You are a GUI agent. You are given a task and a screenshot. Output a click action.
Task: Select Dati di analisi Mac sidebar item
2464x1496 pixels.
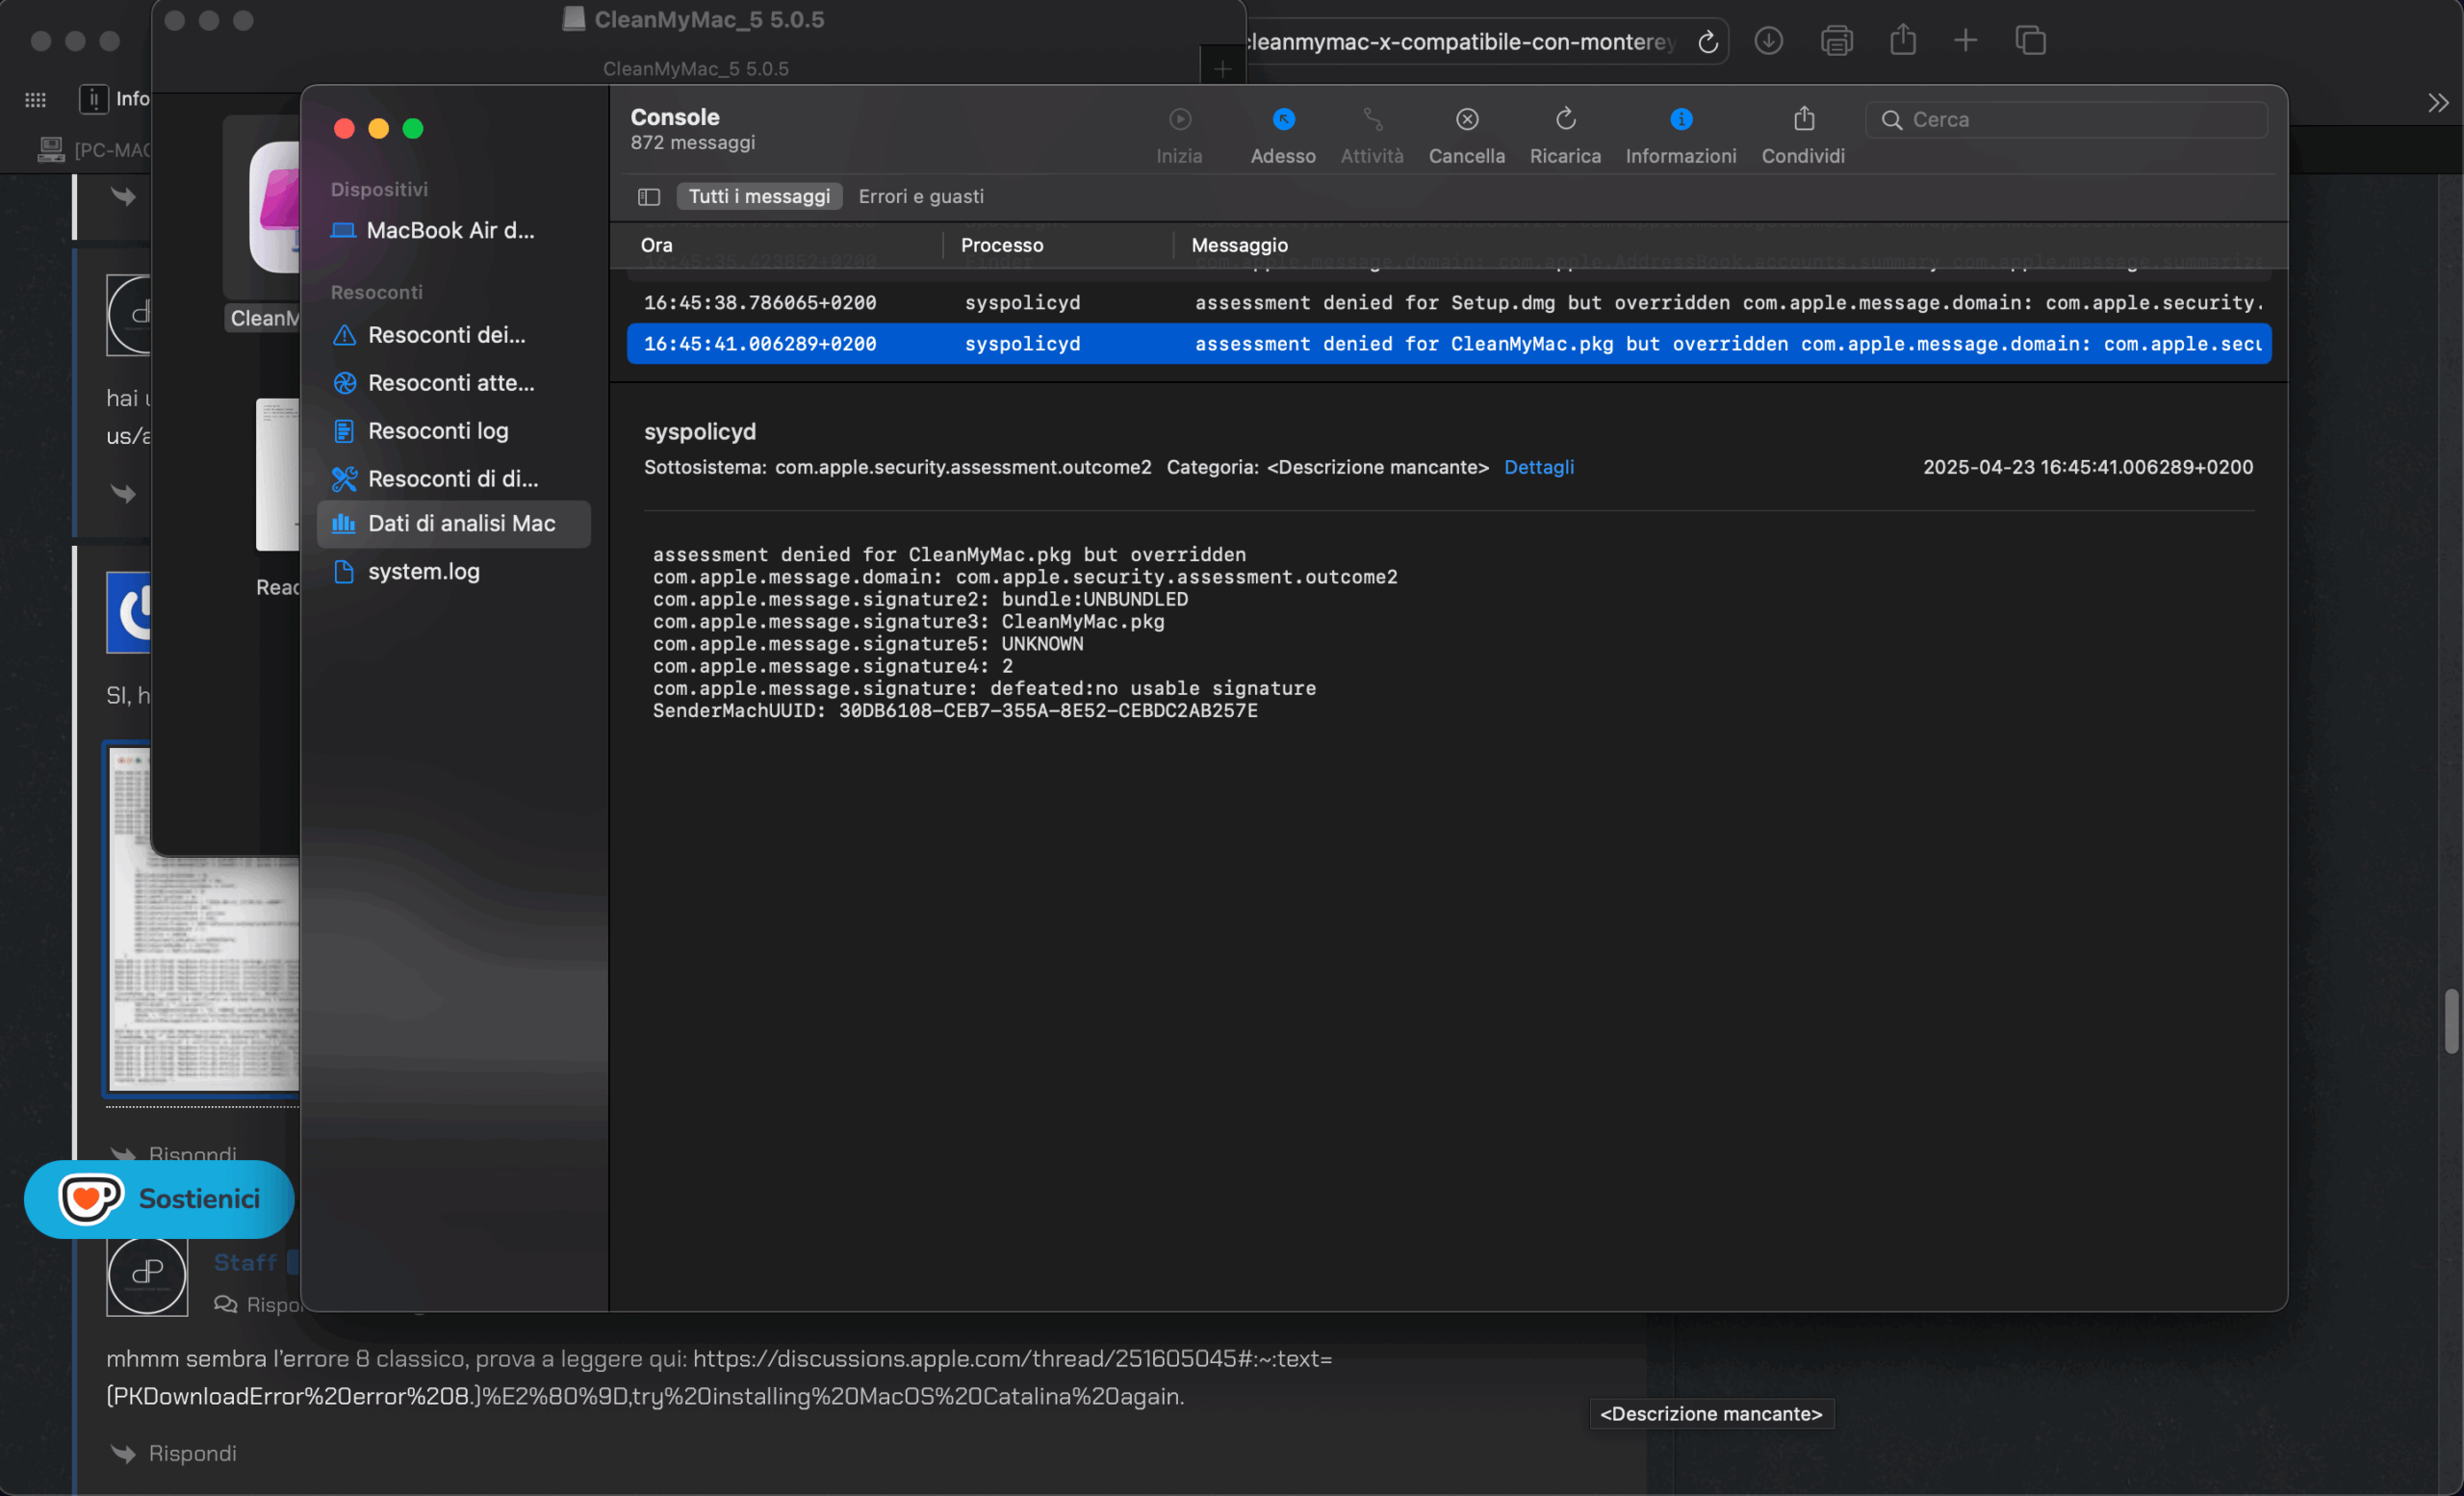click(453, 524)
